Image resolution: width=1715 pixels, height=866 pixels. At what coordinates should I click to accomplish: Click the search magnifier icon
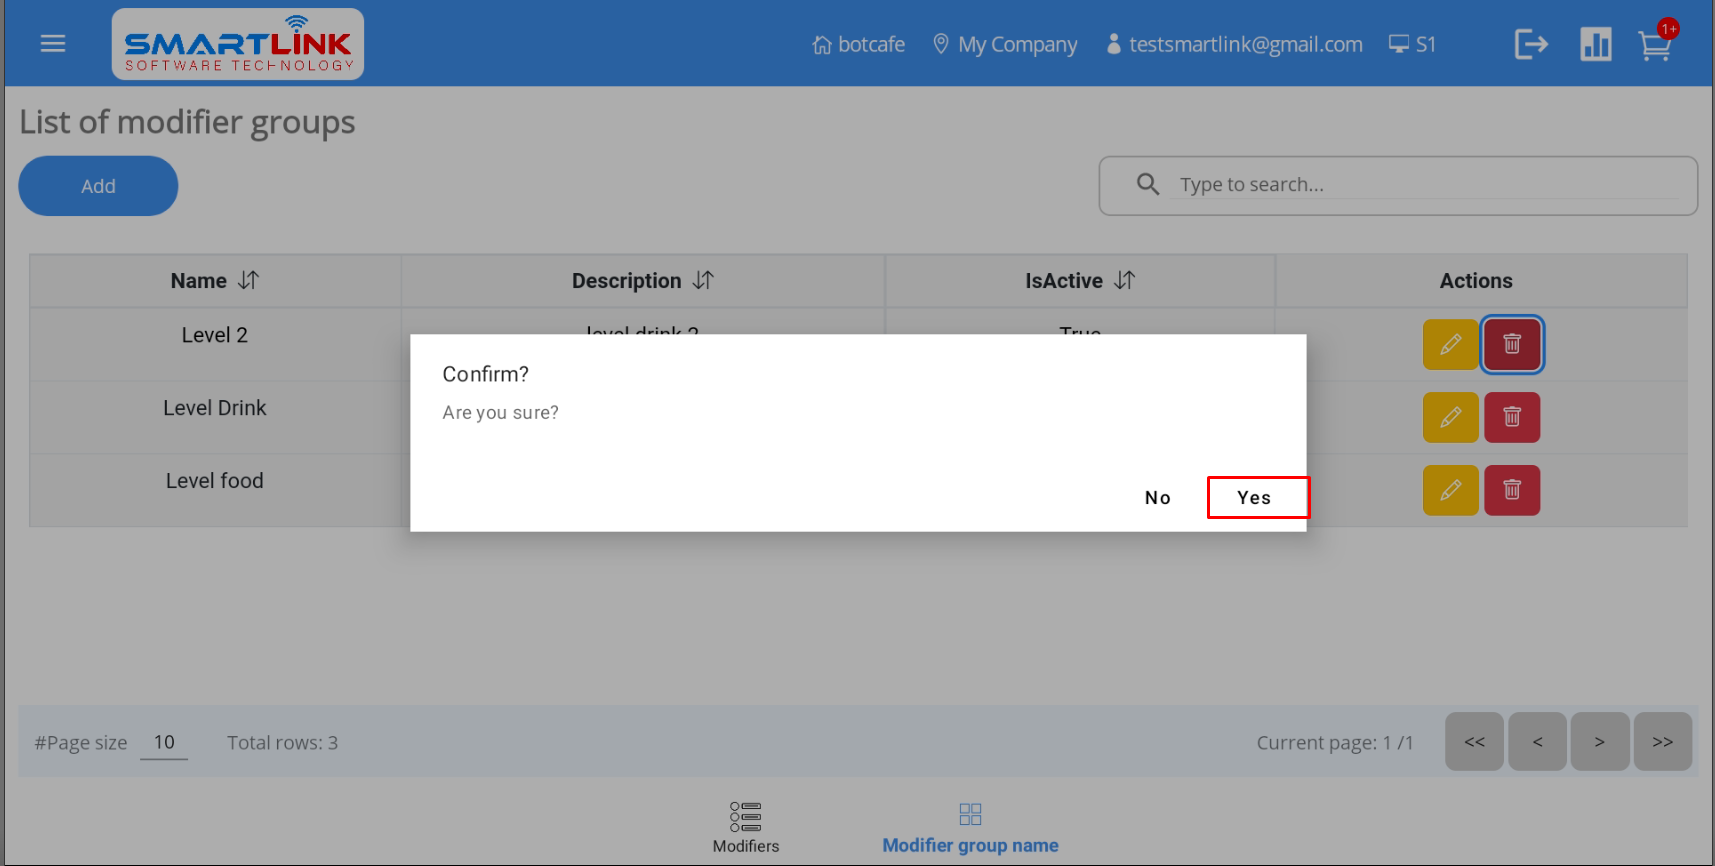click(x=1148, y=185)
